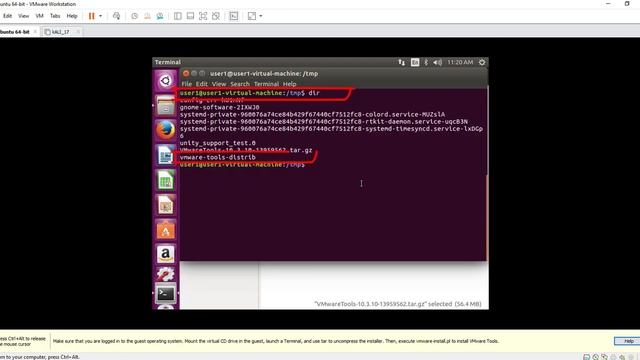
Task: Open Ubuntu Dash search from launcher
Action: click(165, 80)
